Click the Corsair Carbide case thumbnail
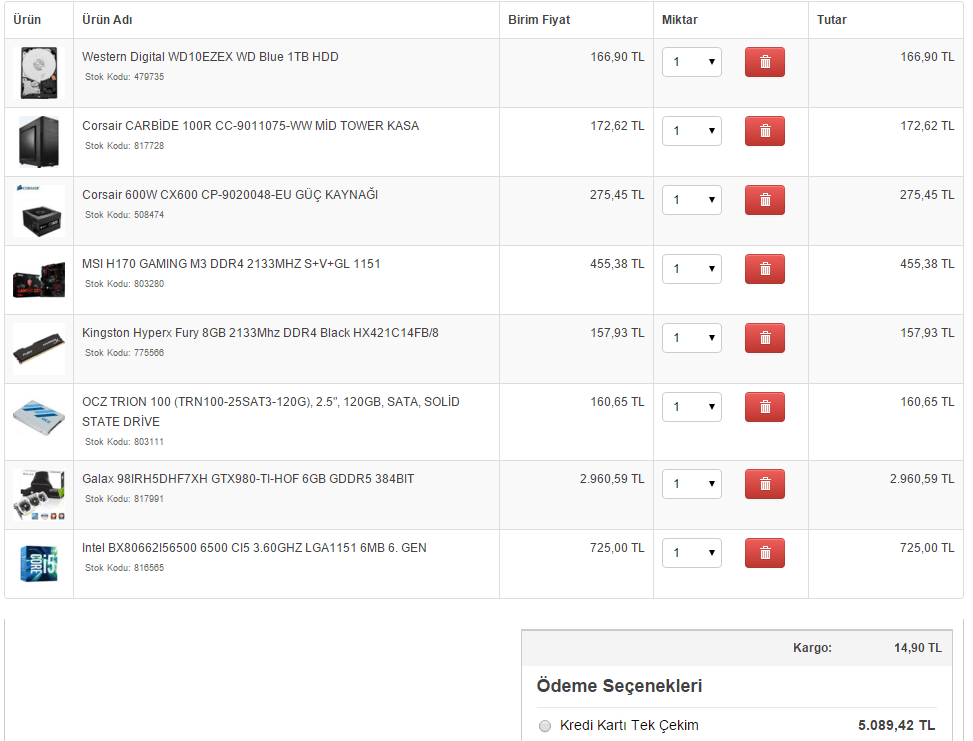973x741 pixels. 39,142
